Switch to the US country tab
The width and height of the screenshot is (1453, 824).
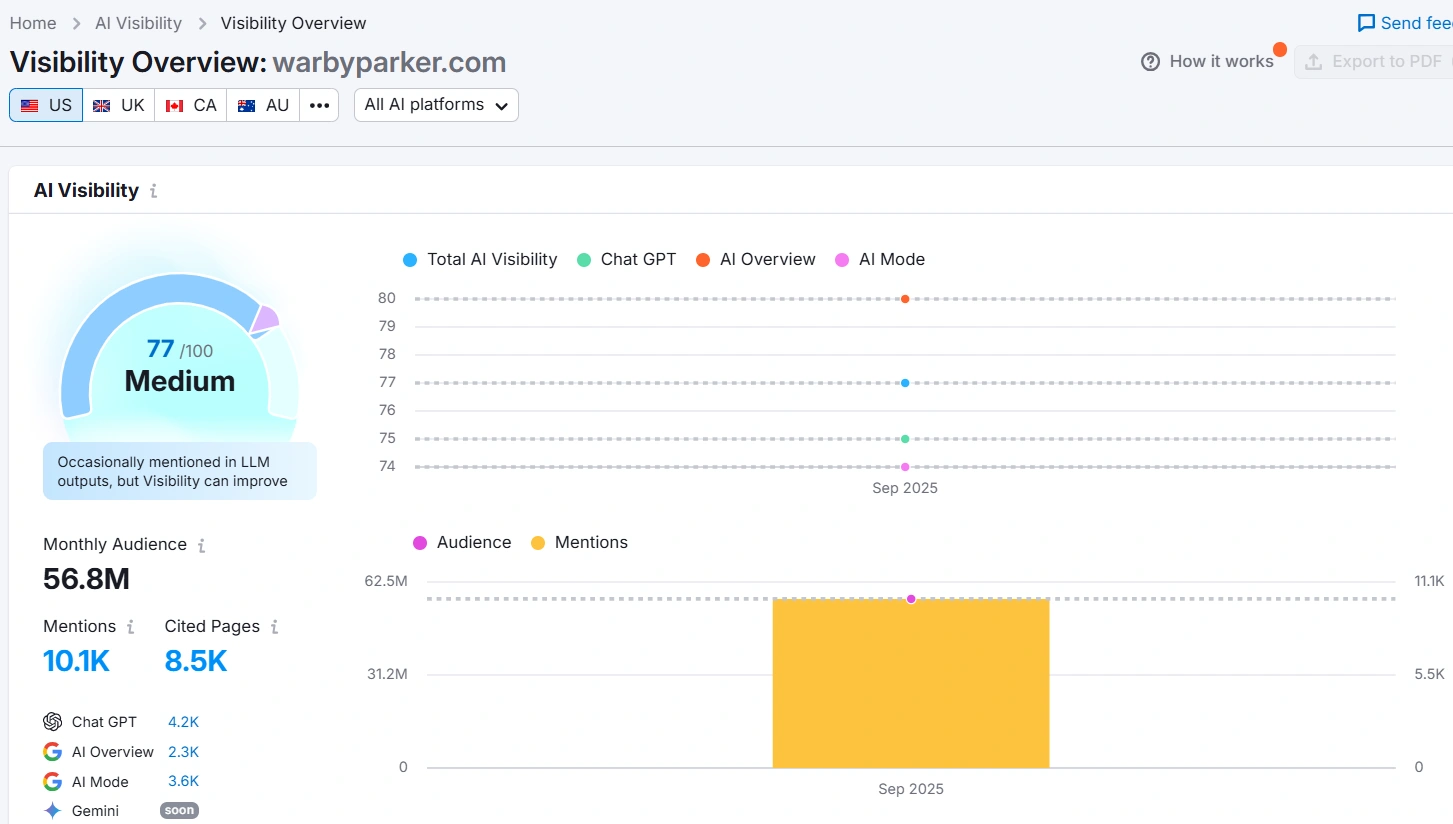tap(46, 105)
